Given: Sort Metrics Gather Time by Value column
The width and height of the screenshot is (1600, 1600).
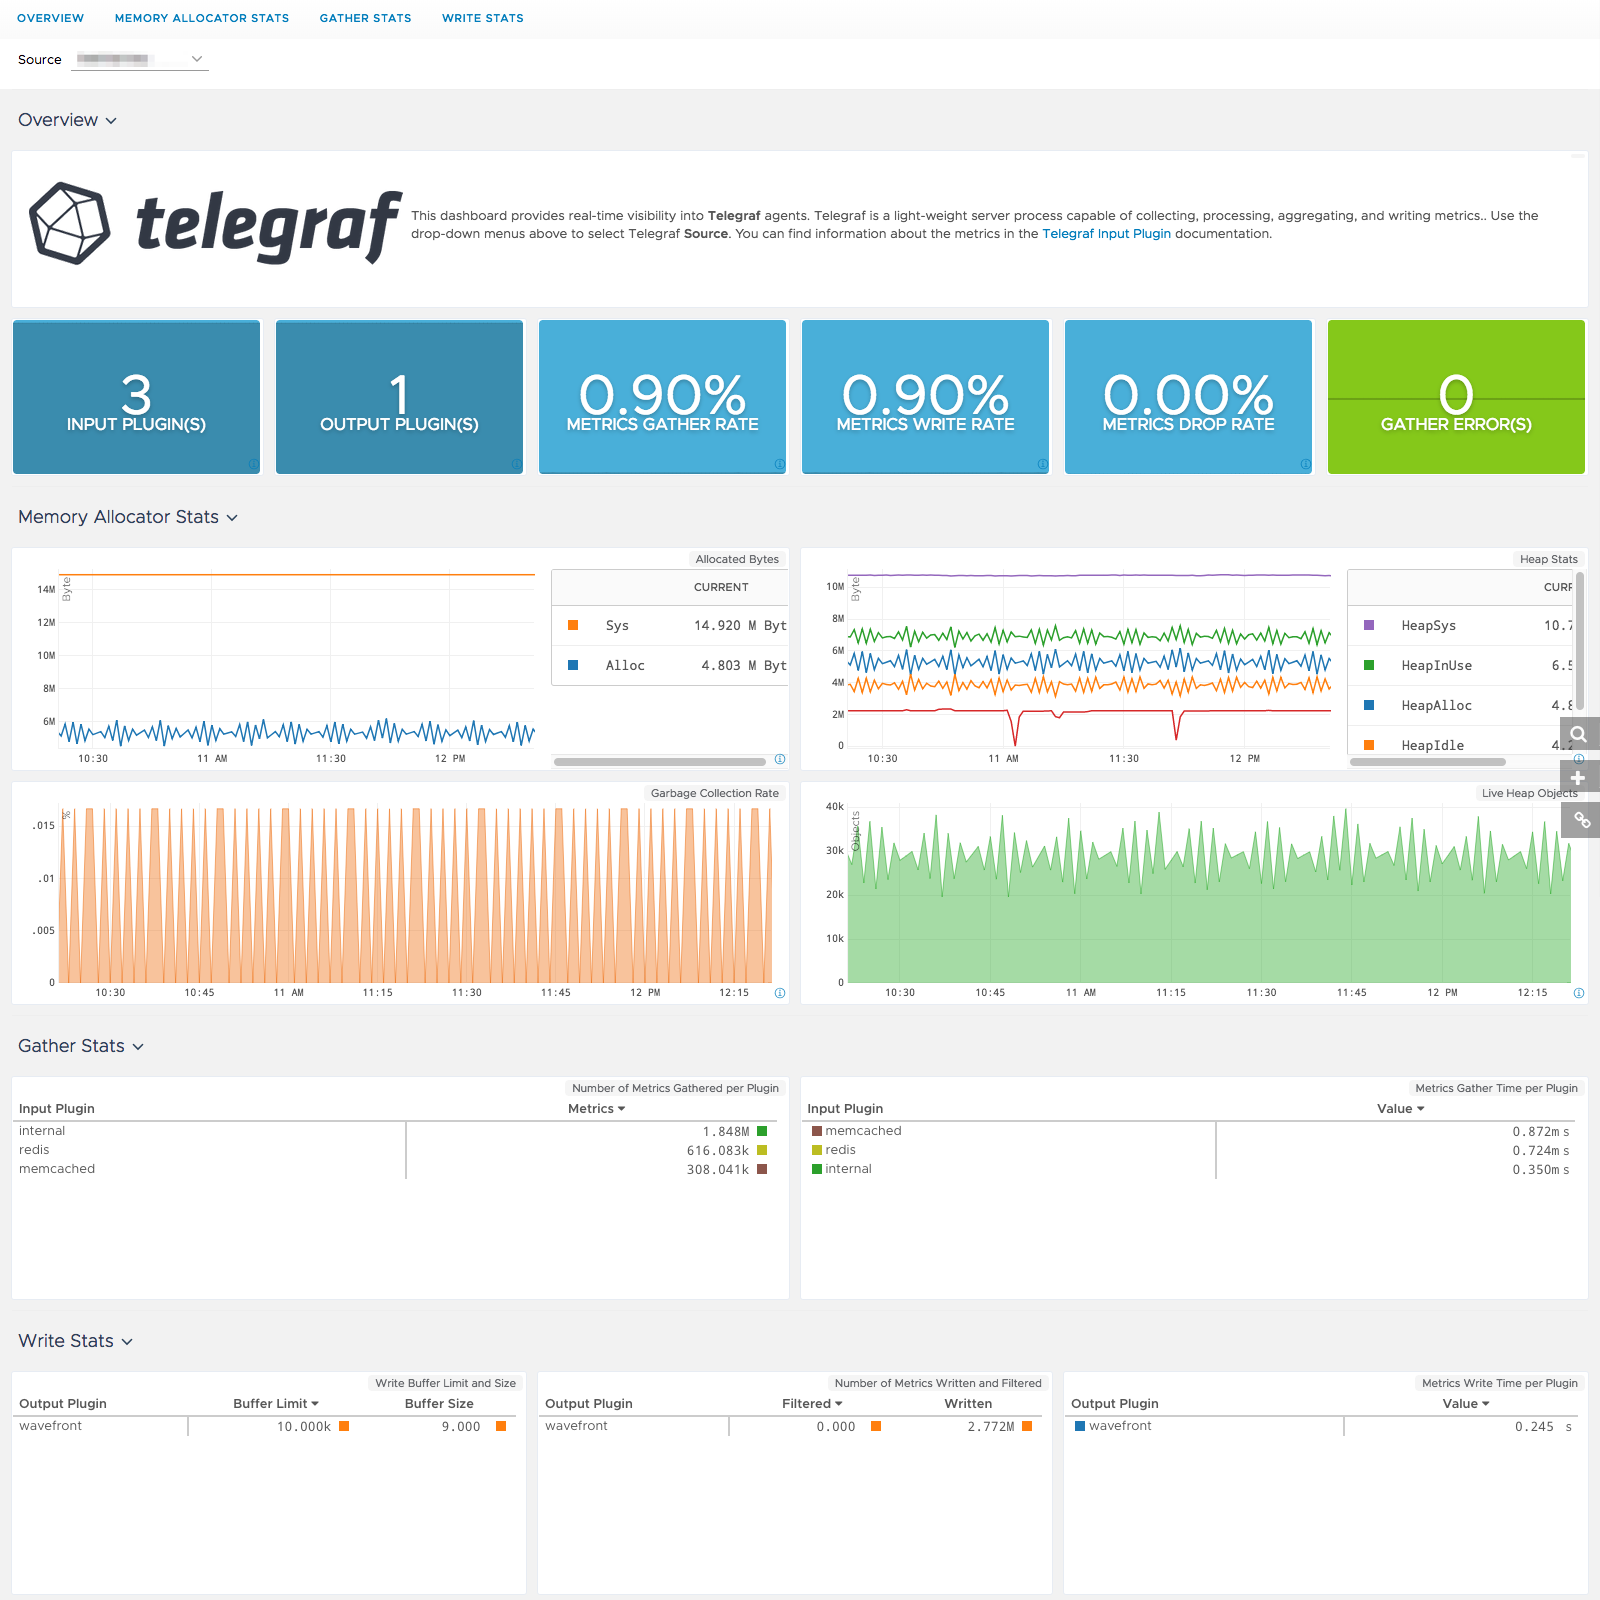Looking at the screenshot, I should 1401,1108.
